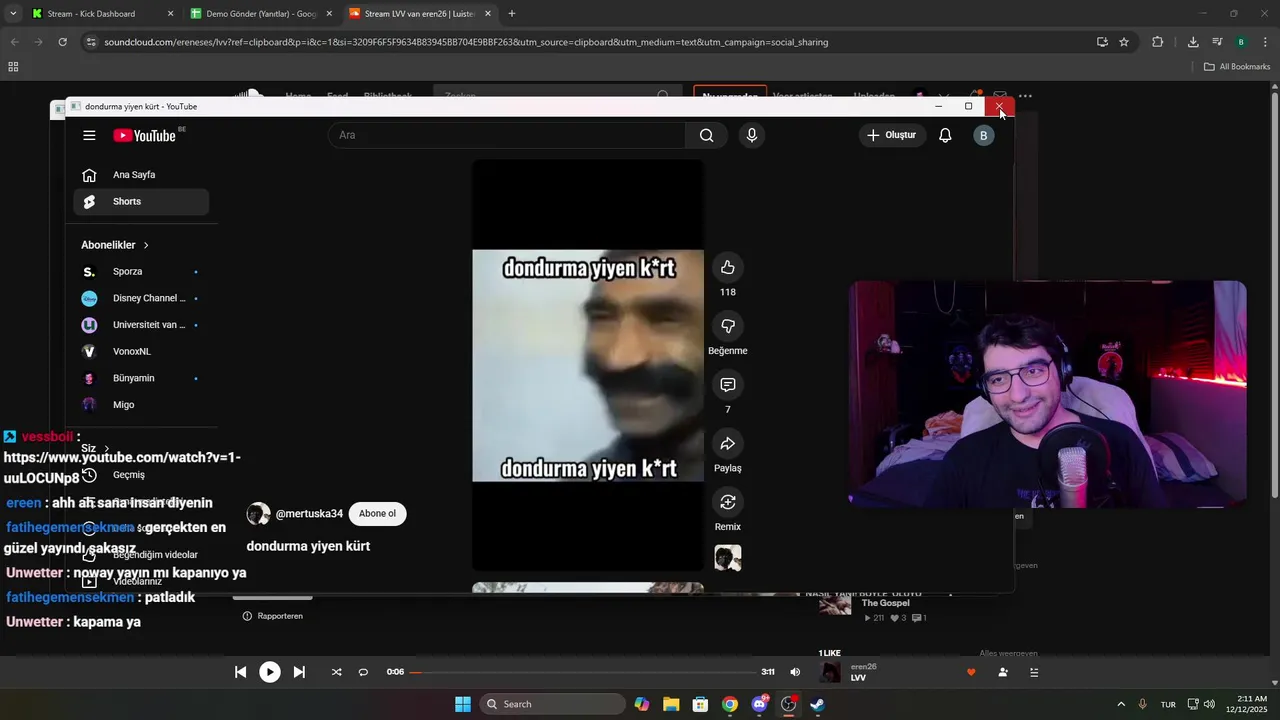
Task: Bookmark this page with star icon
Action: 1124,42
